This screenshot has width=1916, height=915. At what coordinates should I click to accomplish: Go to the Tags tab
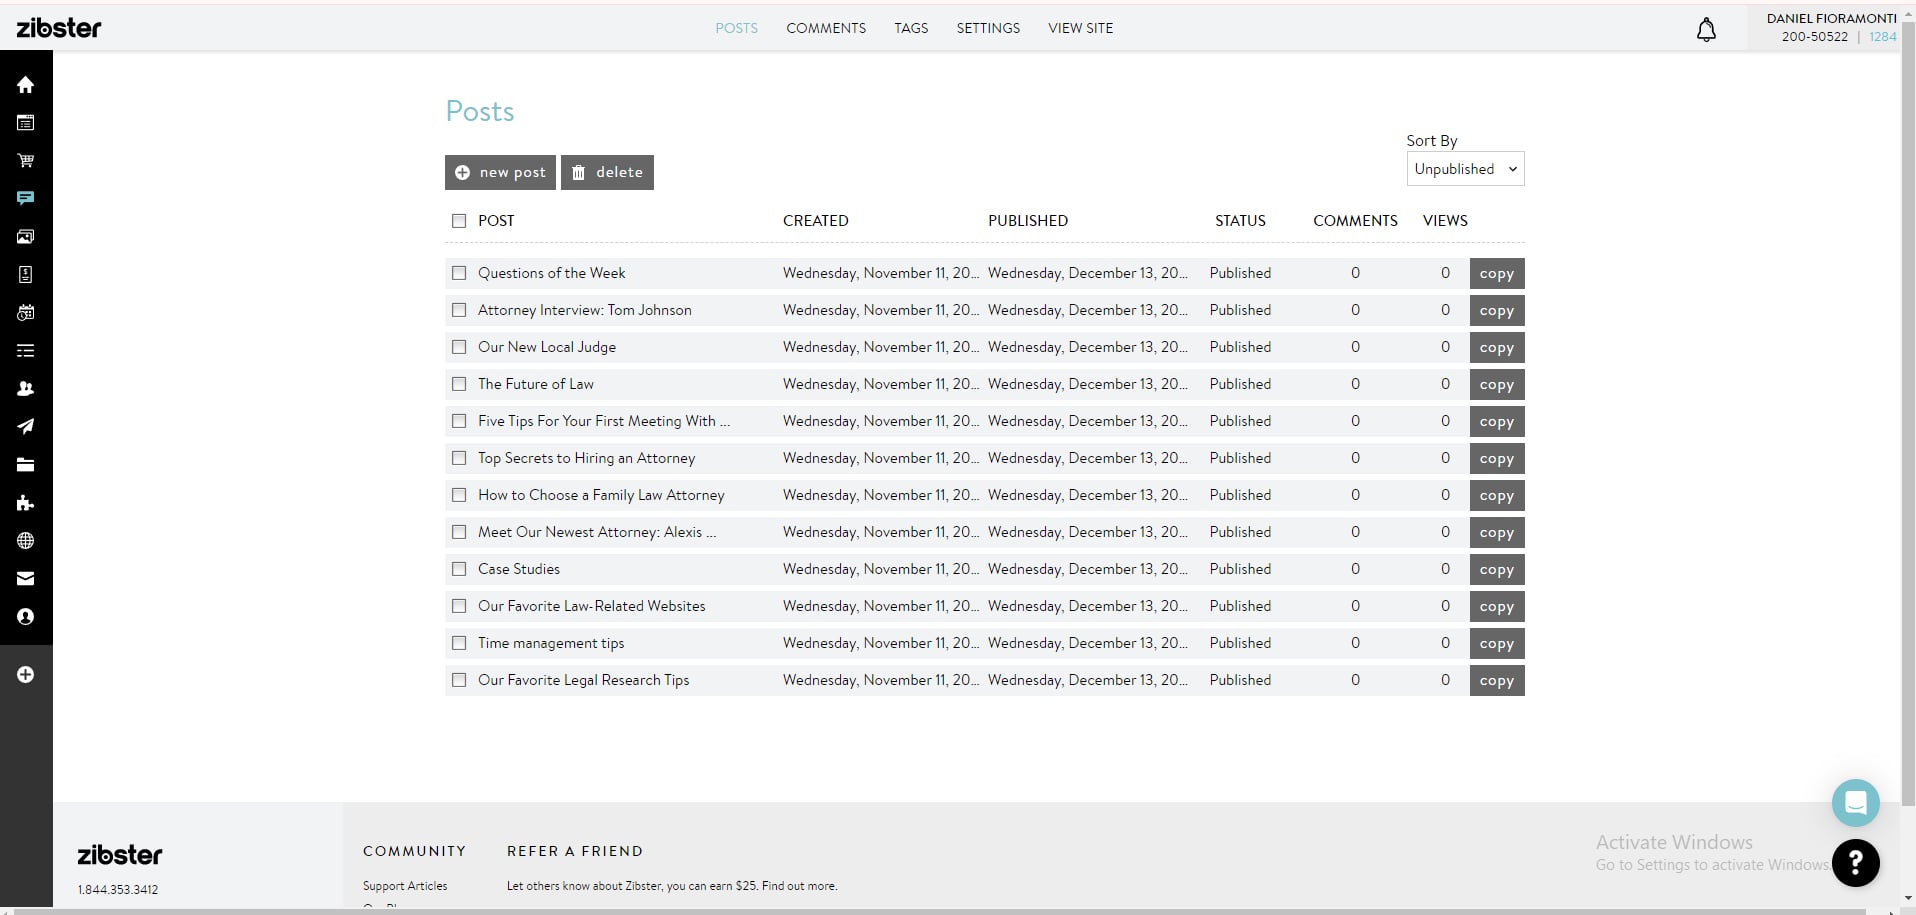911,28
